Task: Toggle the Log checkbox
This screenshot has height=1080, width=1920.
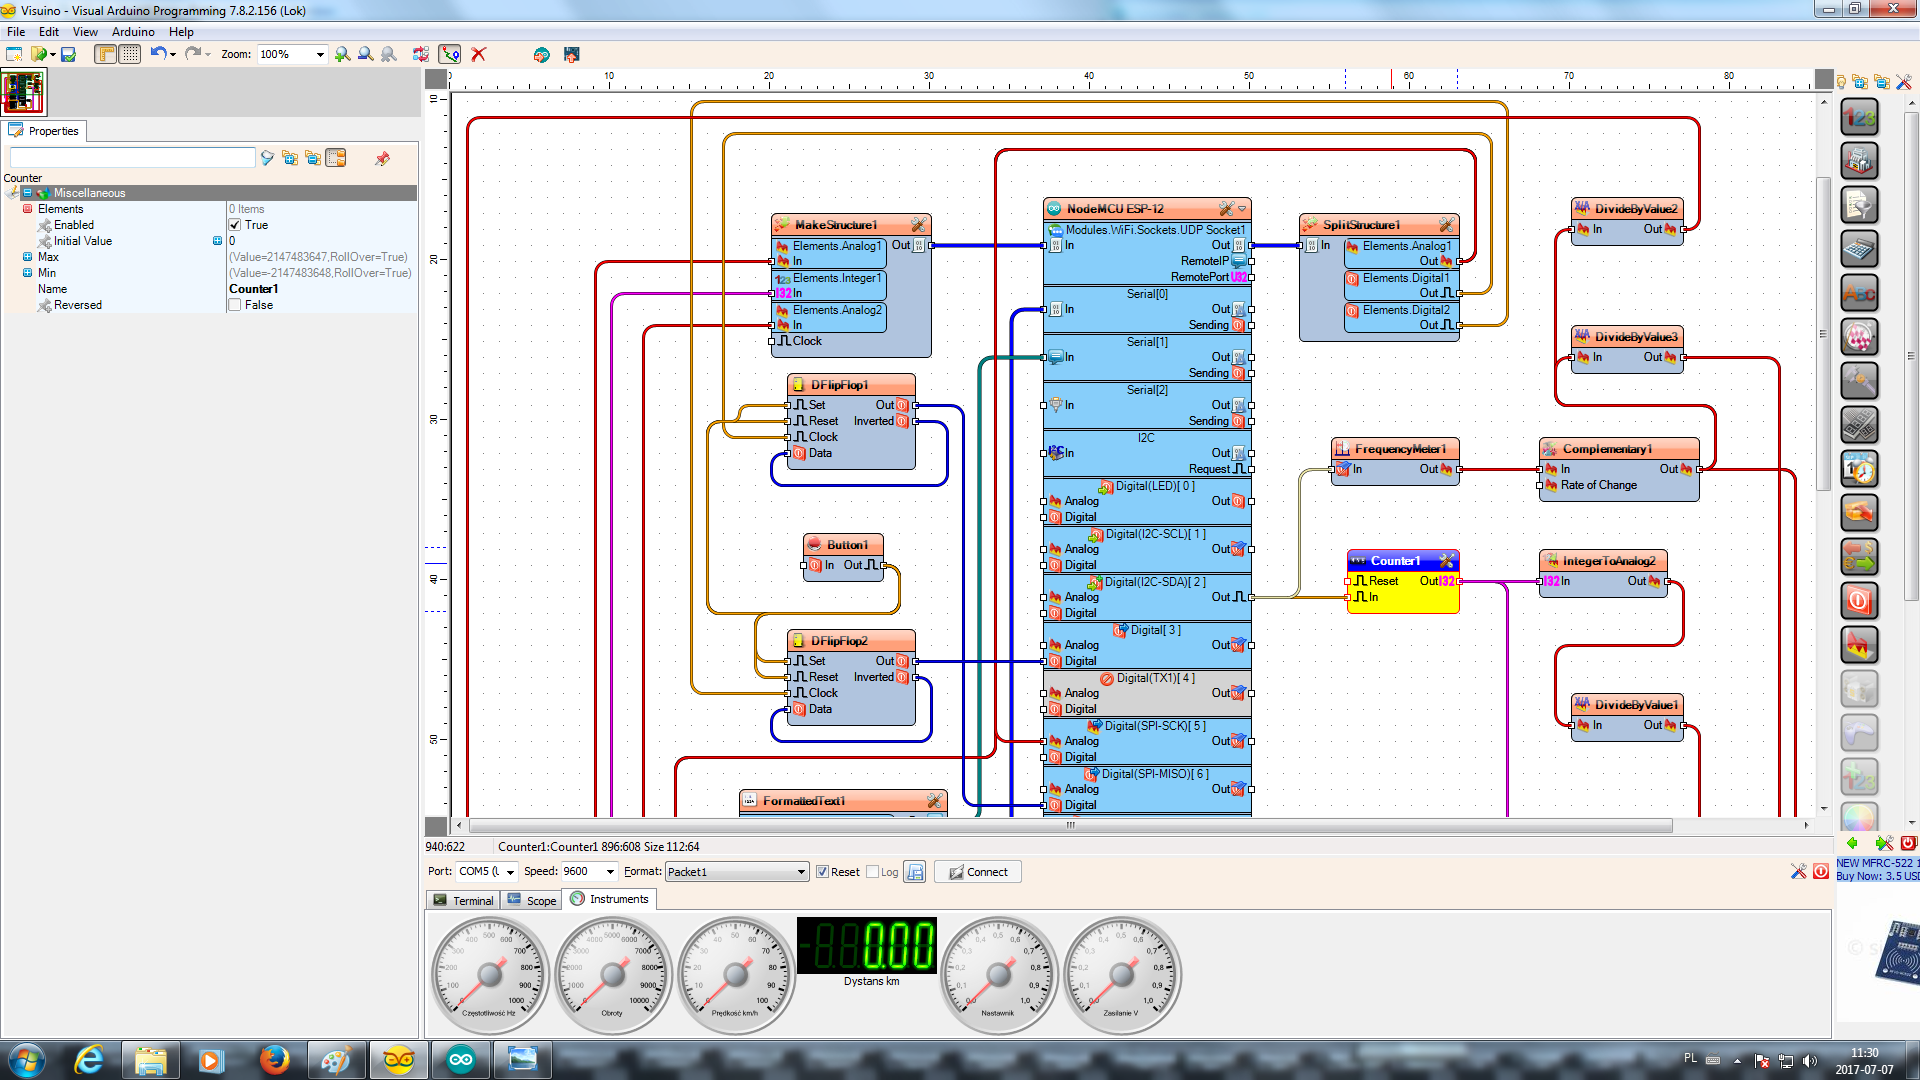Action: click(872, 872)
